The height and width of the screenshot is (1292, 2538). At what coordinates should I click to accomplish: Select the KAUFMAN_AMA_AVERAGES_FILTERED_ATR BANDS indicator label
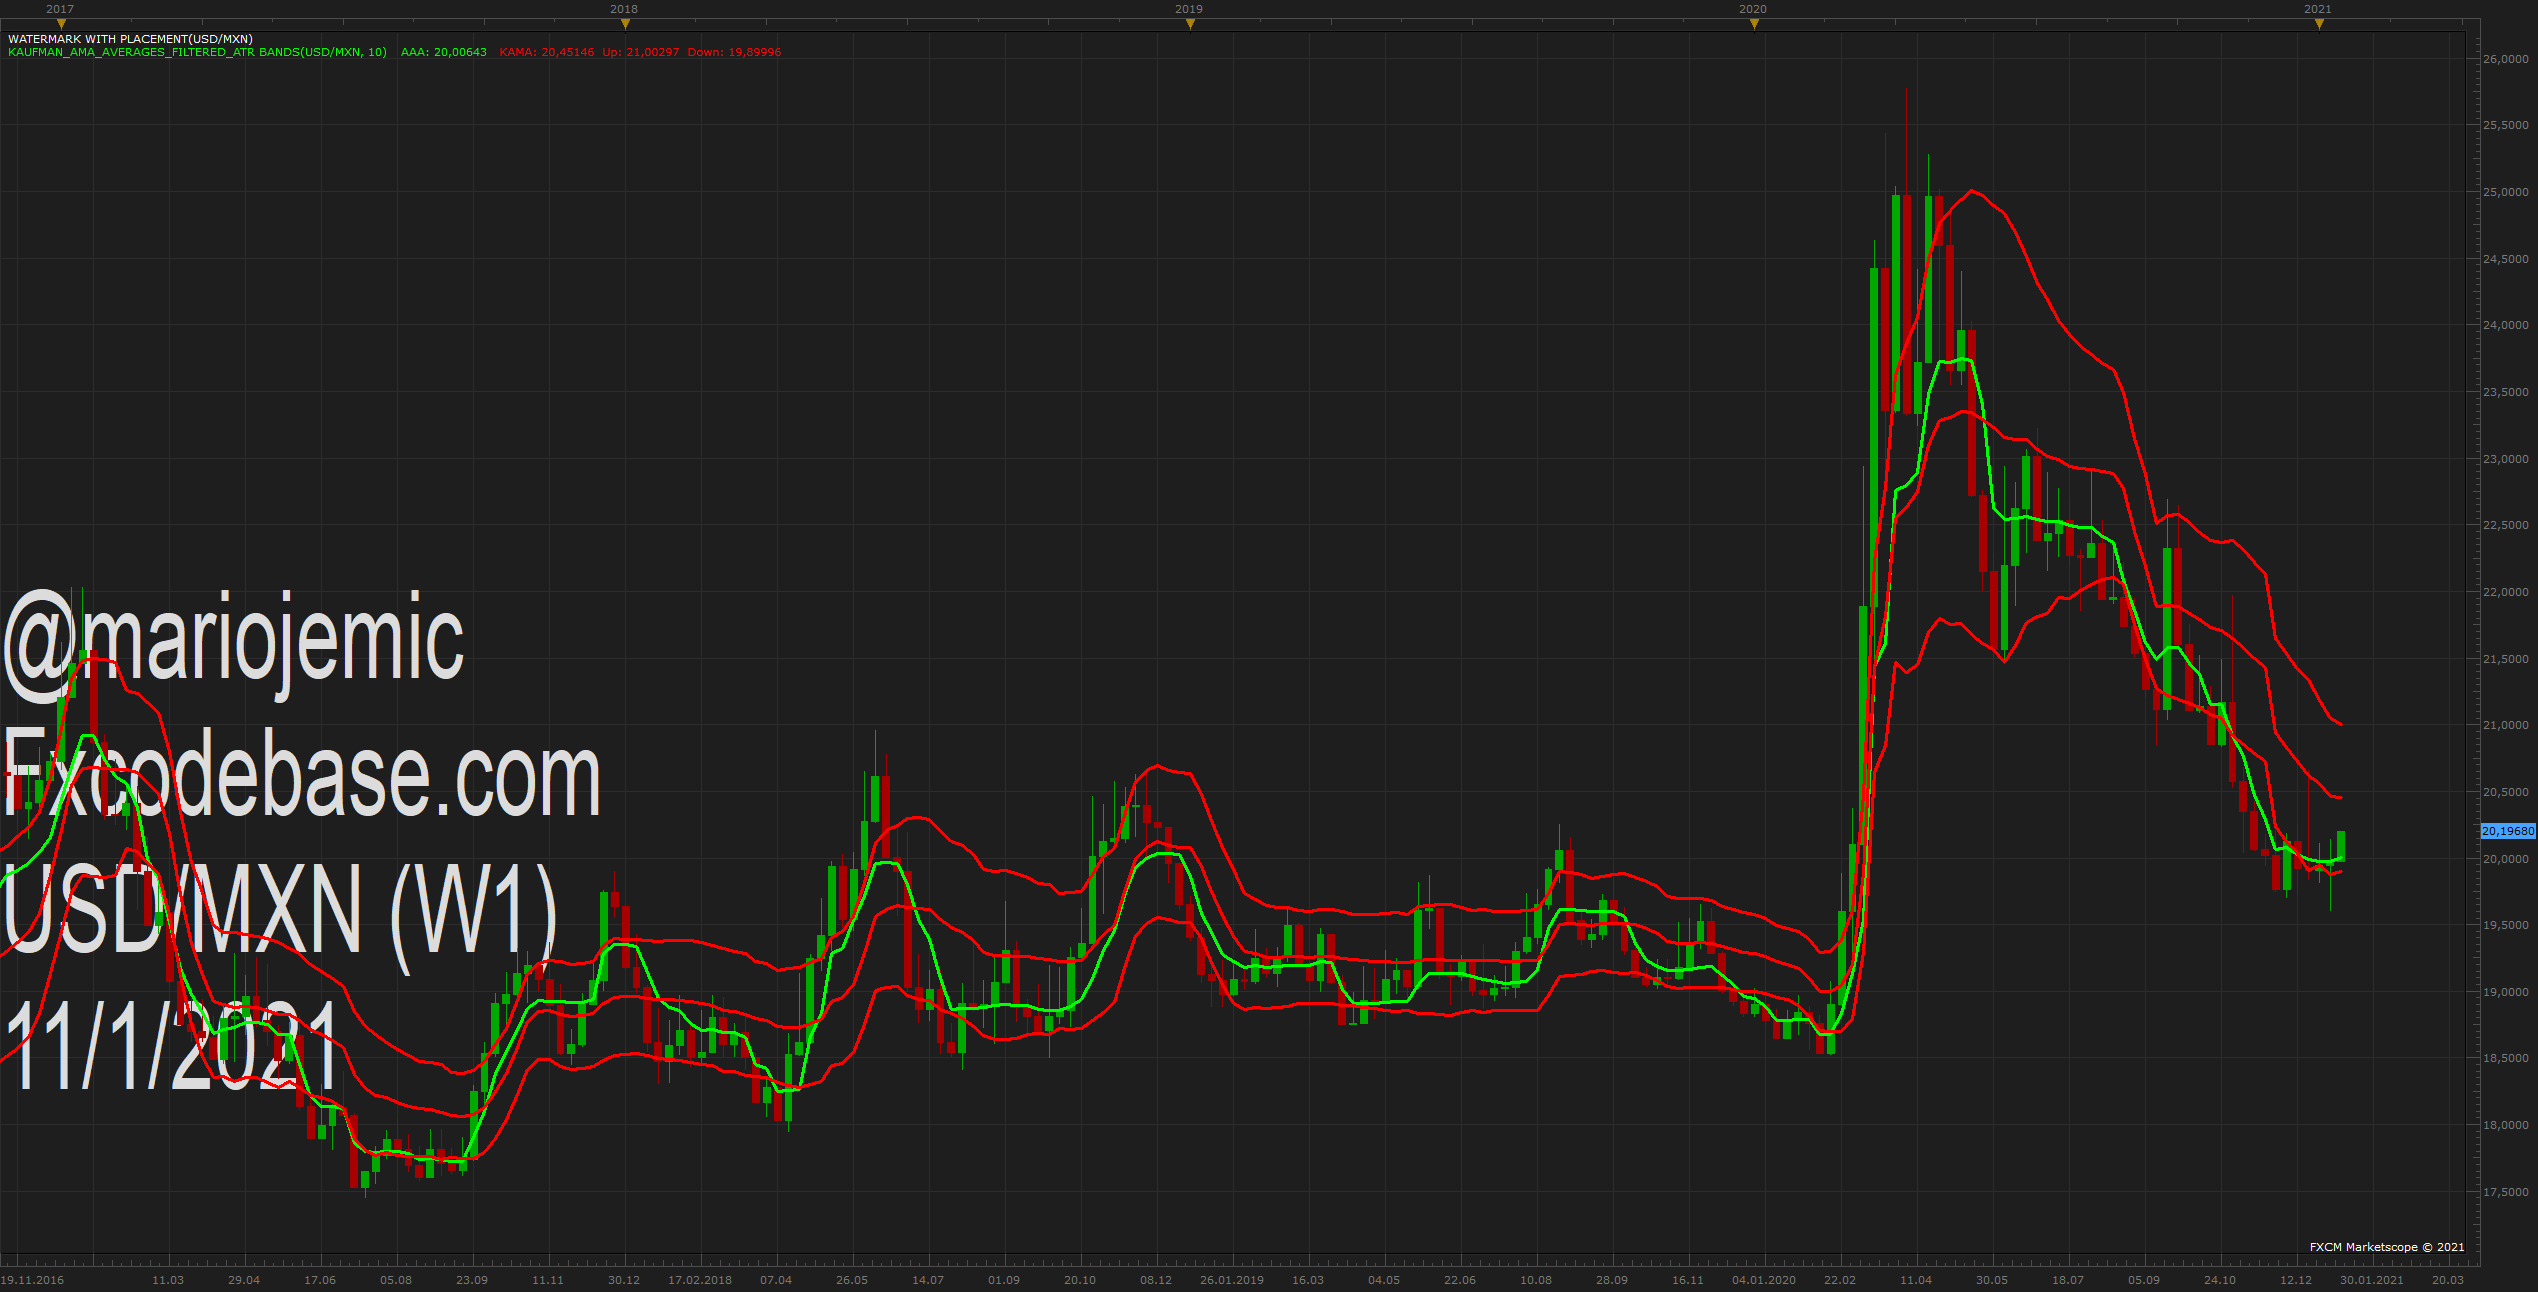tap(197, 52)
